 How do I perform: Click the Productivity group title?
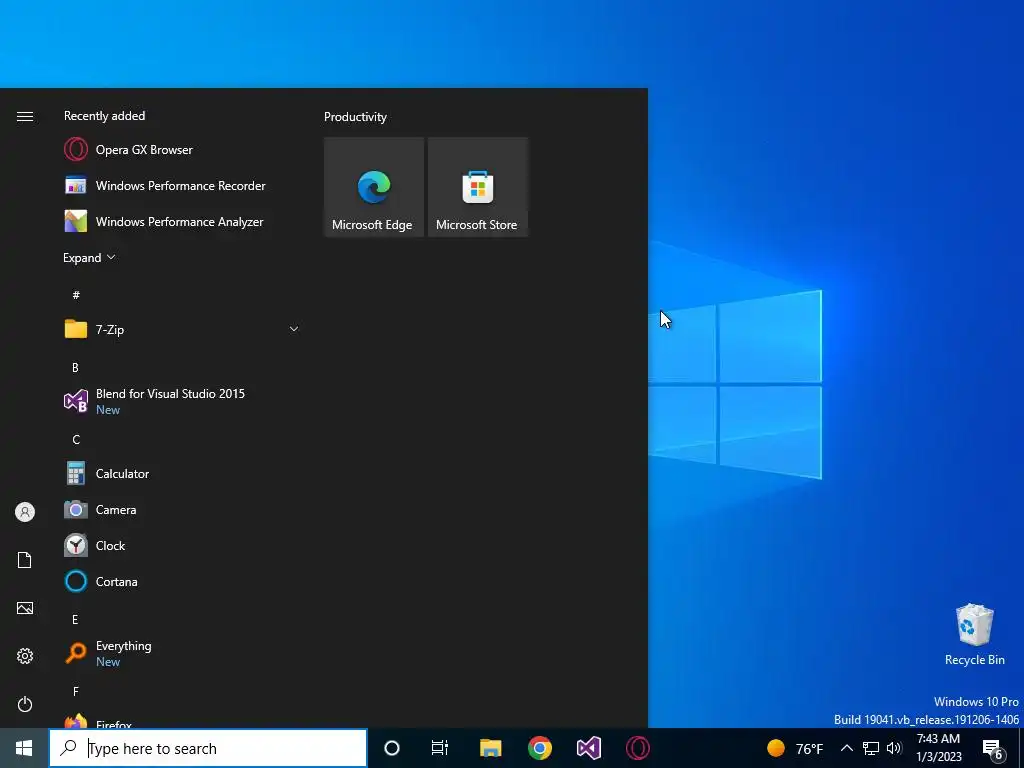point(355,117)
